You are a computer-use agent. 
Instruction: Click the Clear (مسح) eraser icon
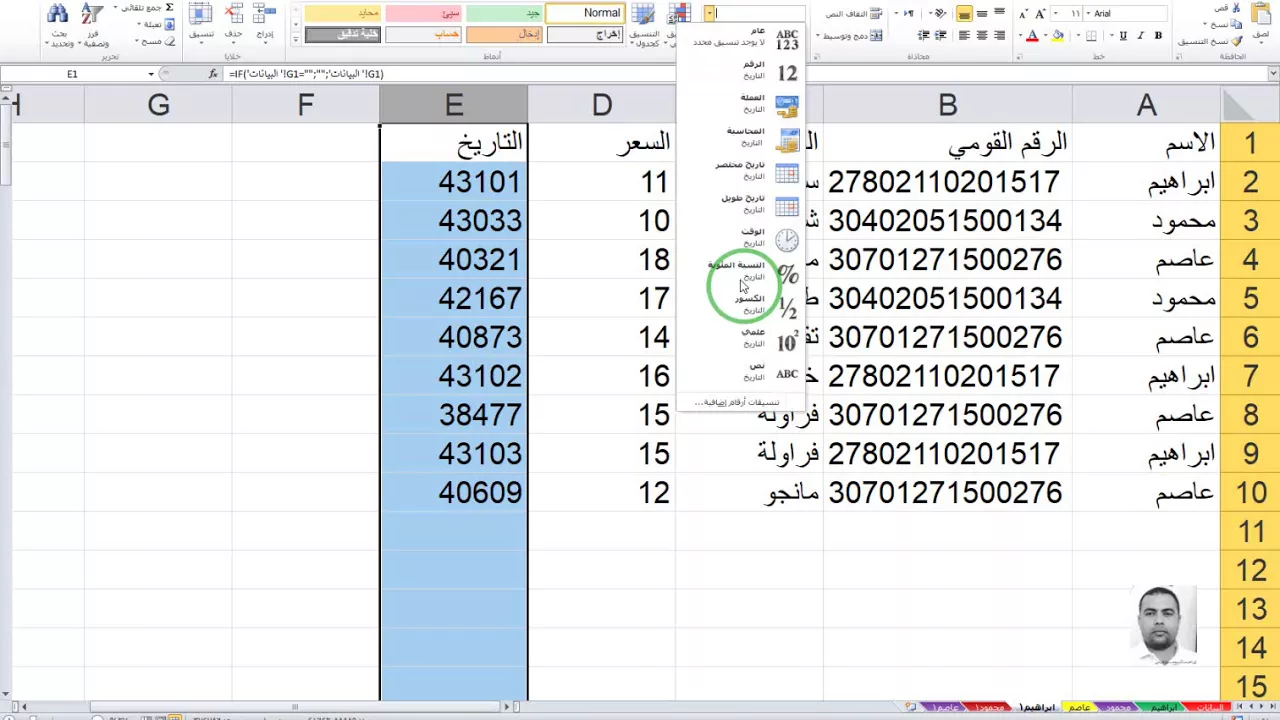point(169,41)
